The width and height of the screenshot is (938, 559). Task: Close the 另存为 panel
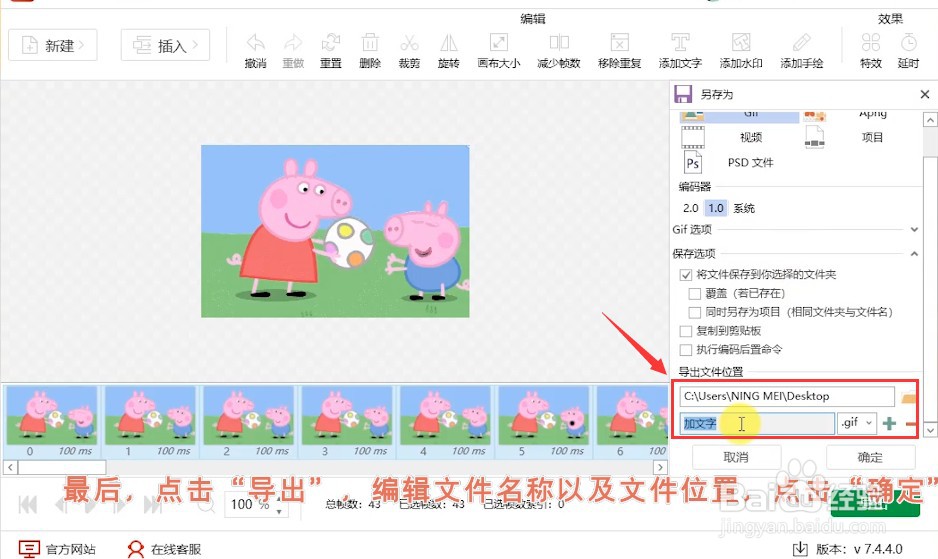point(925,95)
